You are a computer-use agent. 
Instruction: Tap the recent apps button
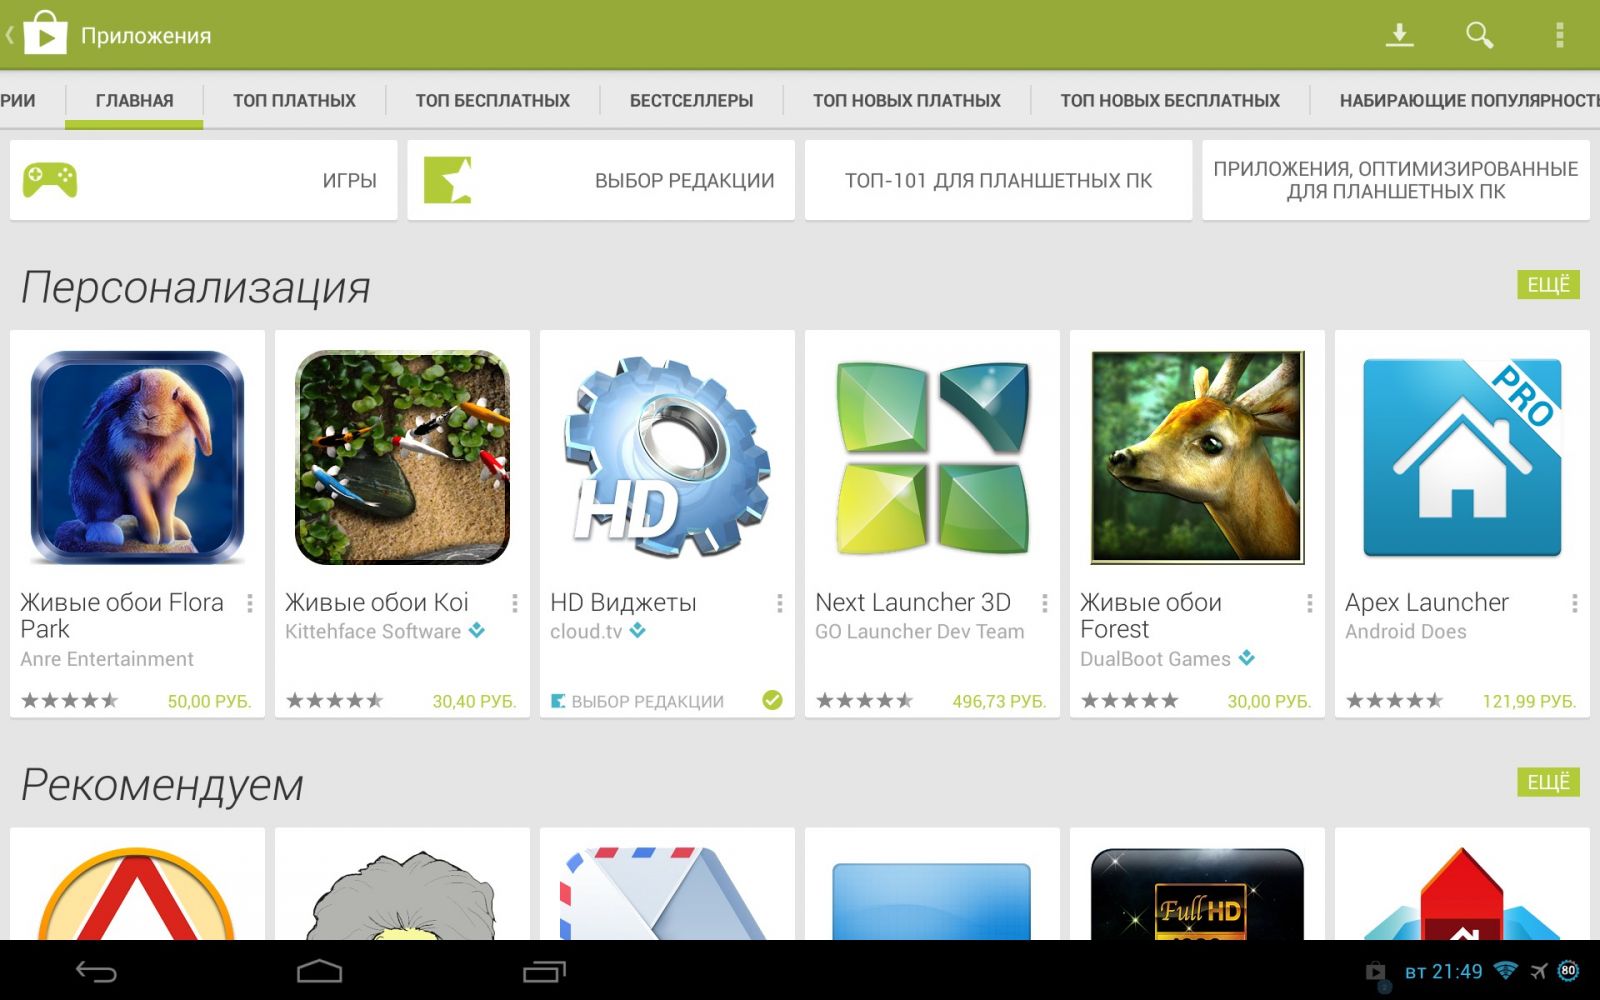(545, 971)
